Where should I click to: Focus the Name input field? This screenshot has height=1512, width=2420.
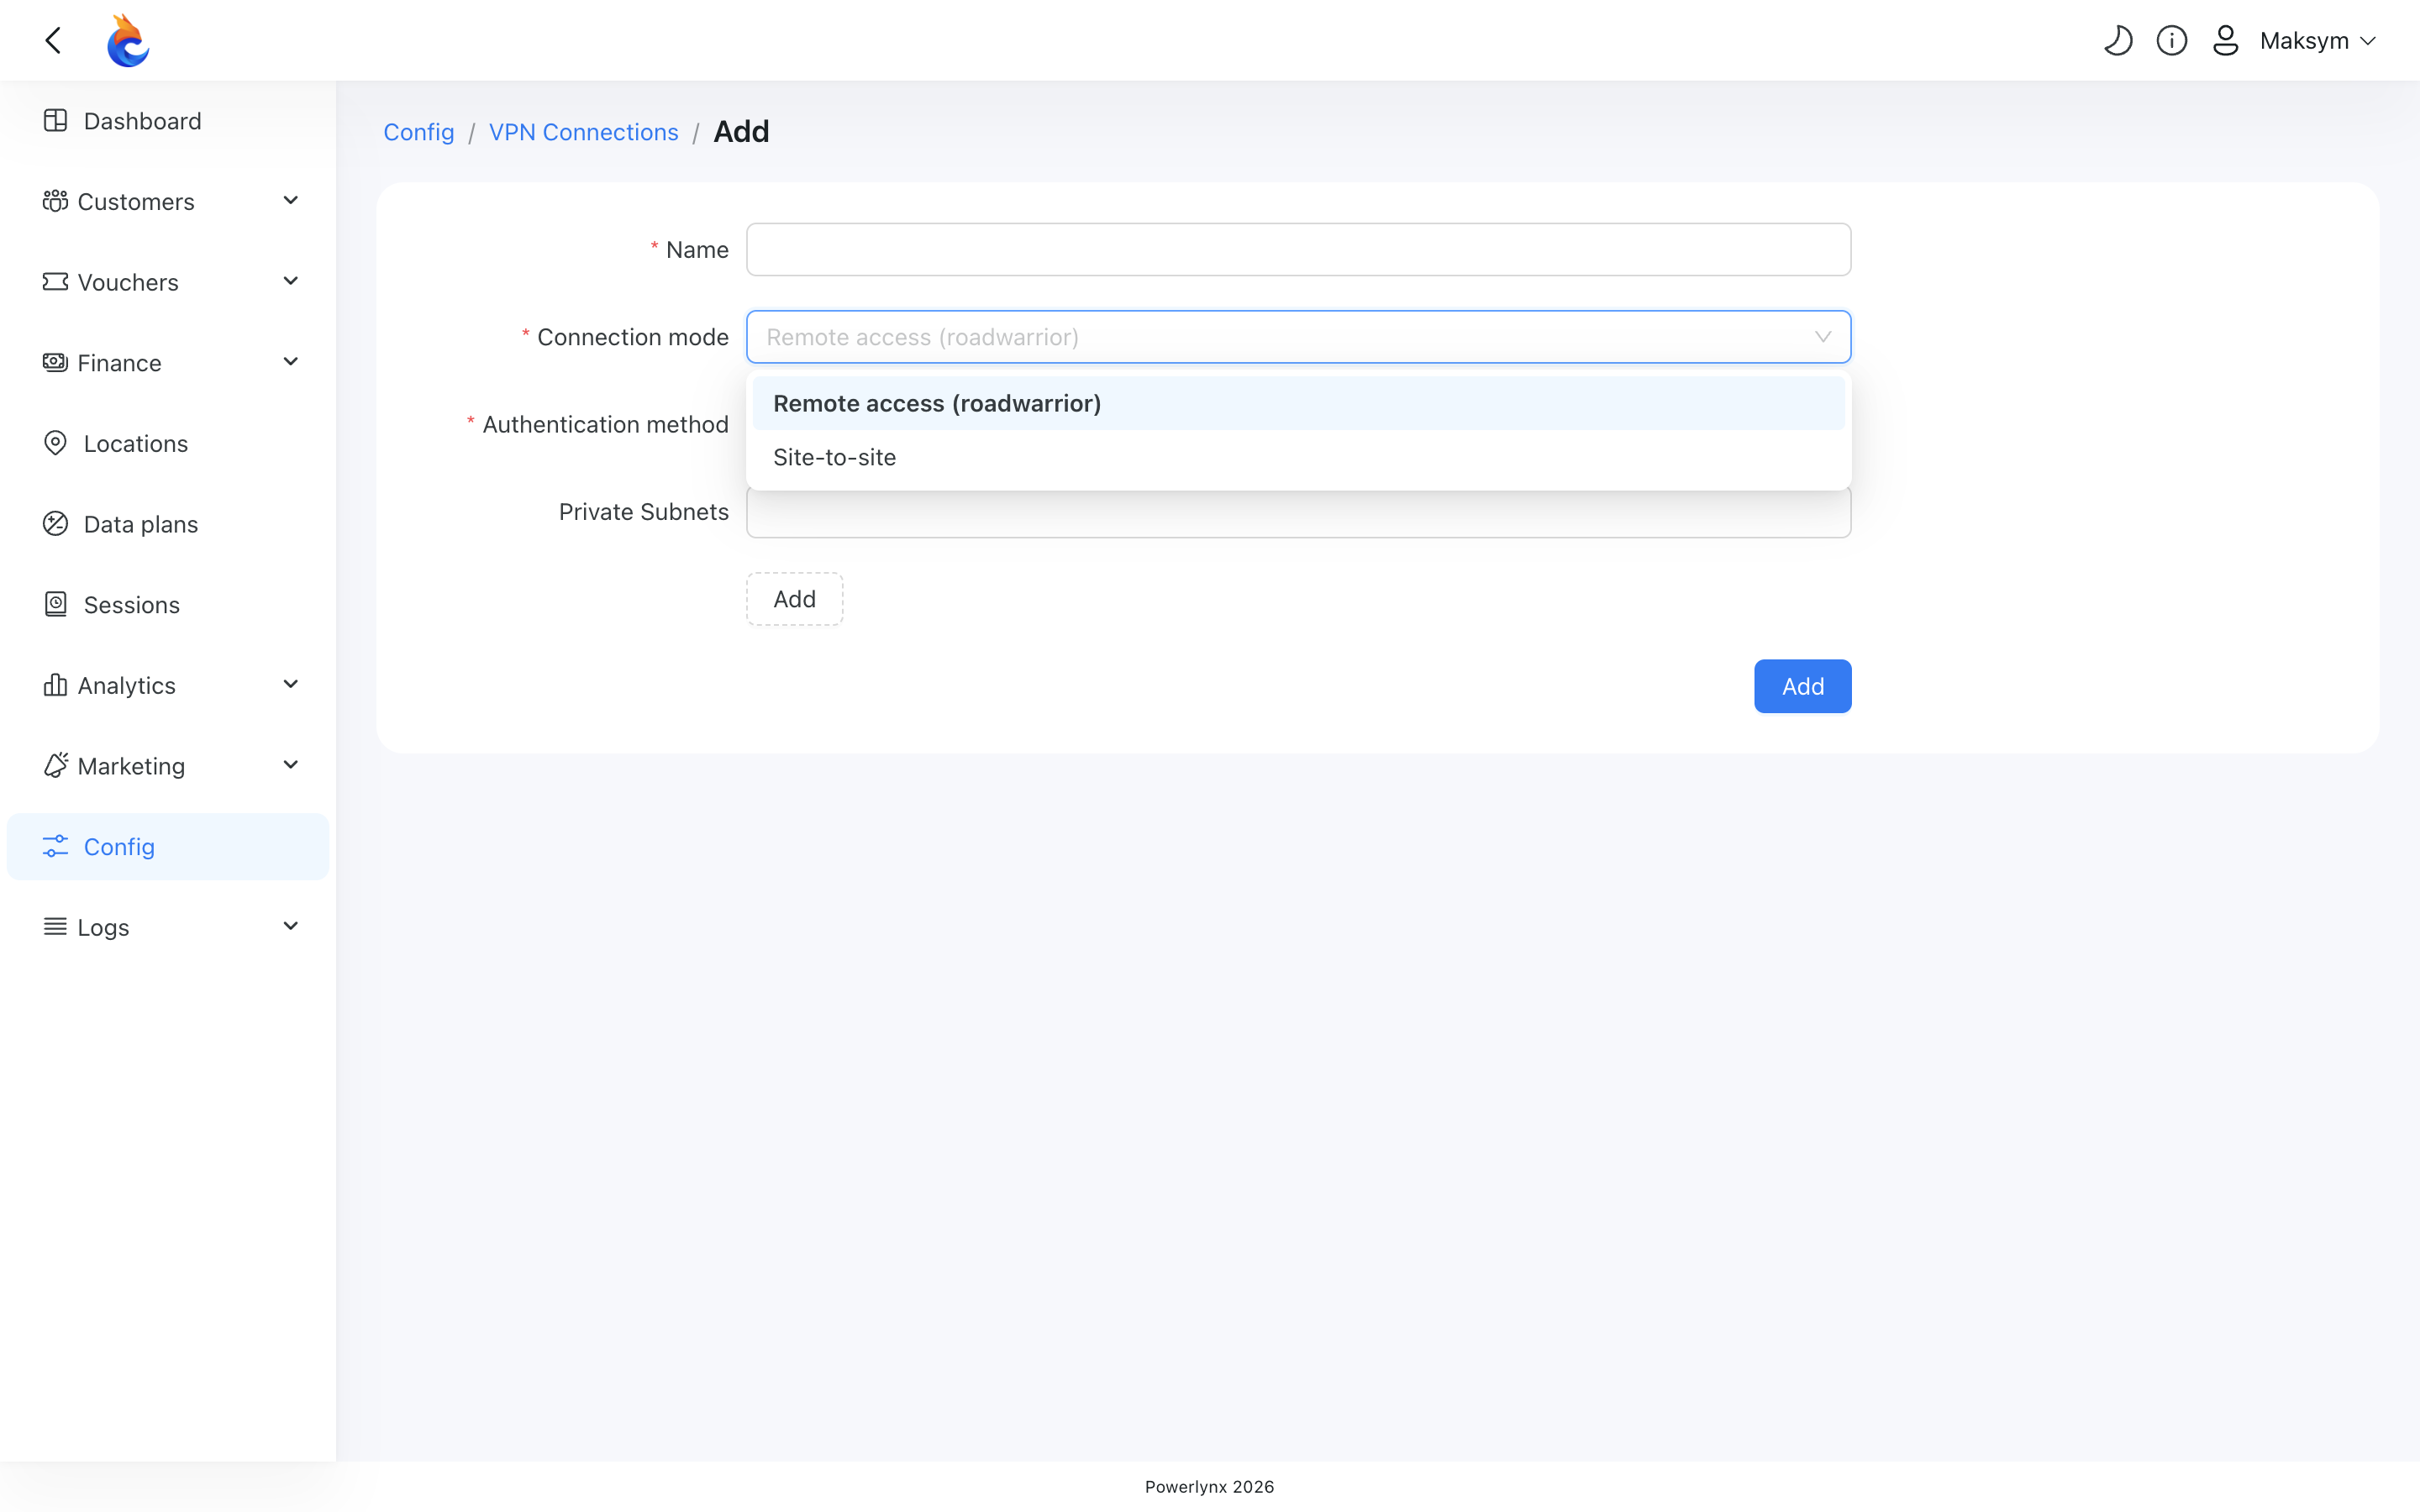1298,249
